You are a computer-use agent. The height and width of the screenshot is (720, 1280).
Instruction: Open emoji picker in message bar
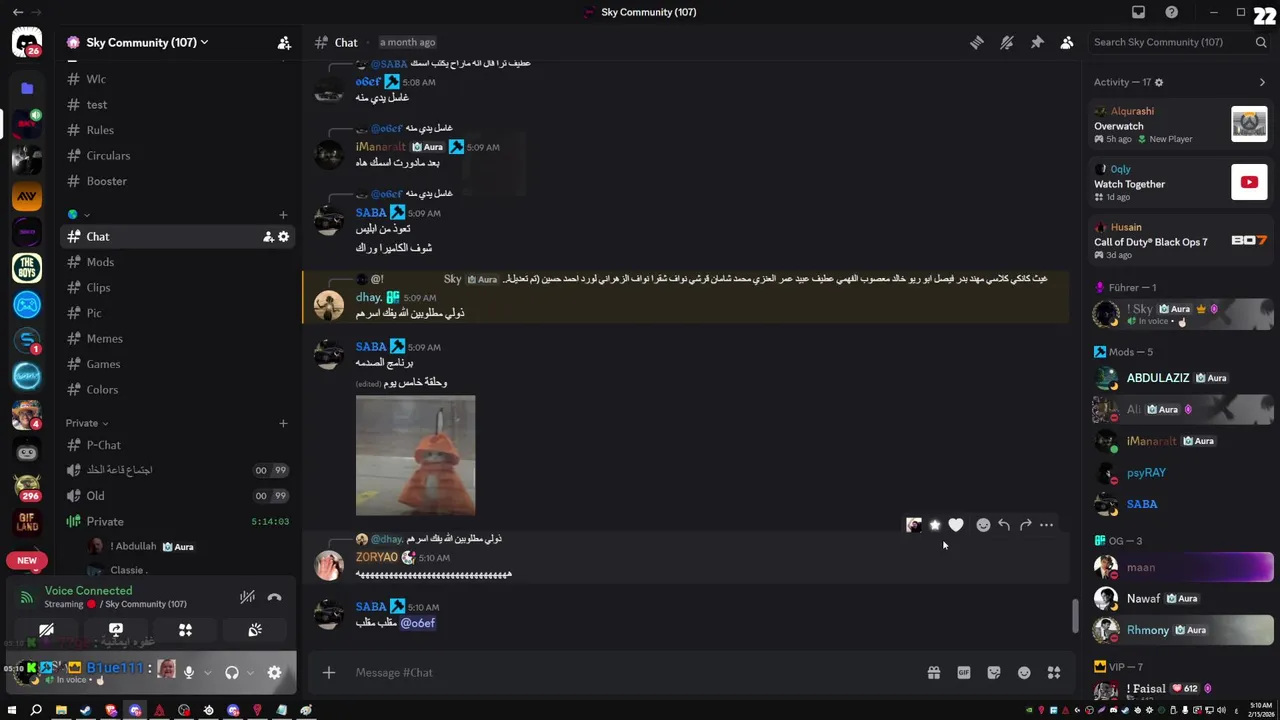point(1024,673)
